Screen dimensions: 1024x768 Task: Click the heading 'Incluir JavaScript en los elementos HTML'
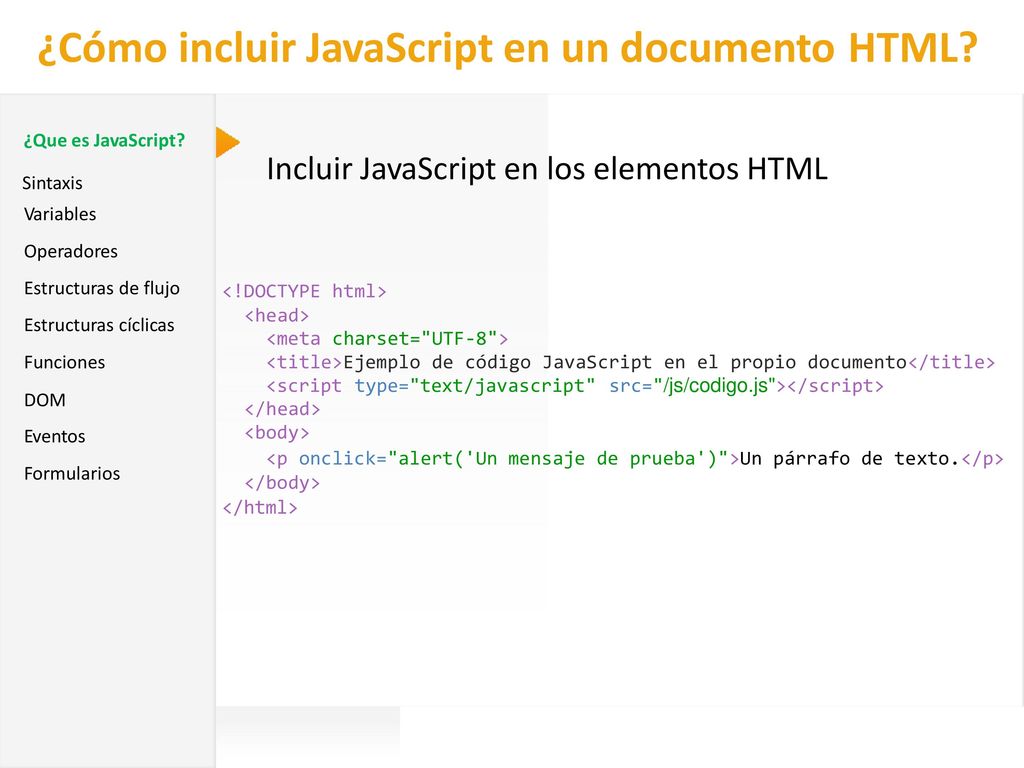pyautogui.click(x=547, y=168)
